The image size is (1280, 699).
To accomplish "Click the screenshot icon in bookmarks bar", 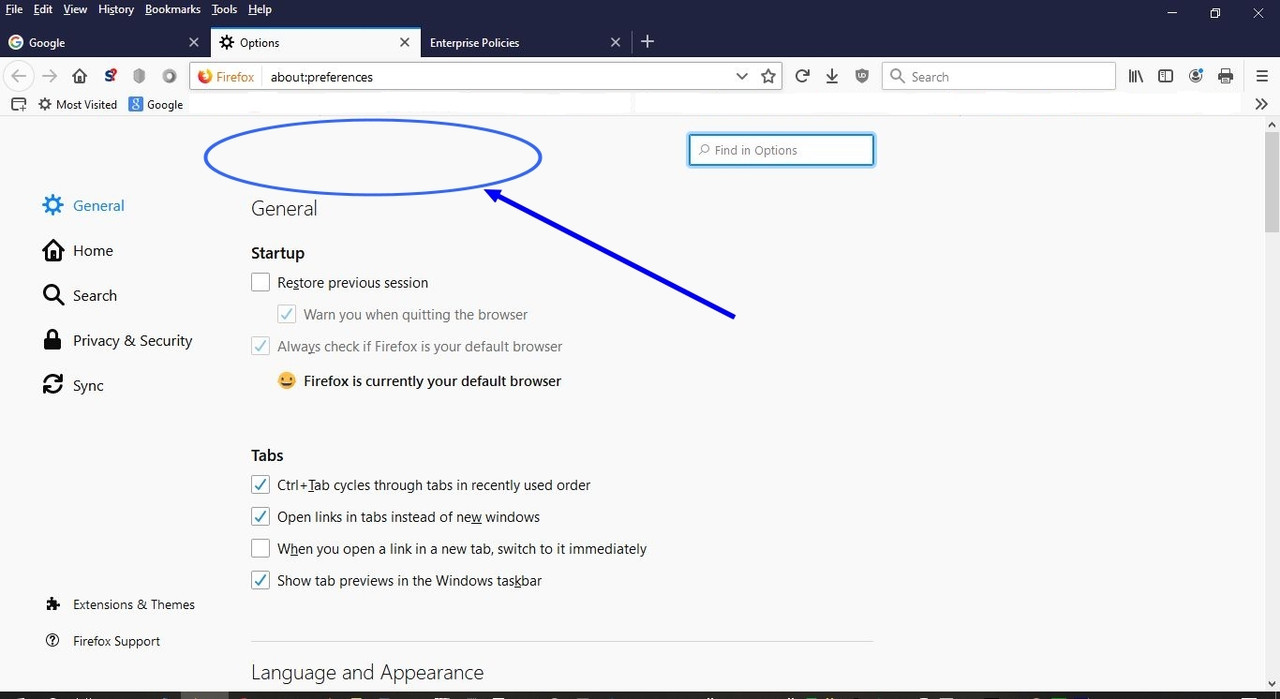I will [19, 104].
